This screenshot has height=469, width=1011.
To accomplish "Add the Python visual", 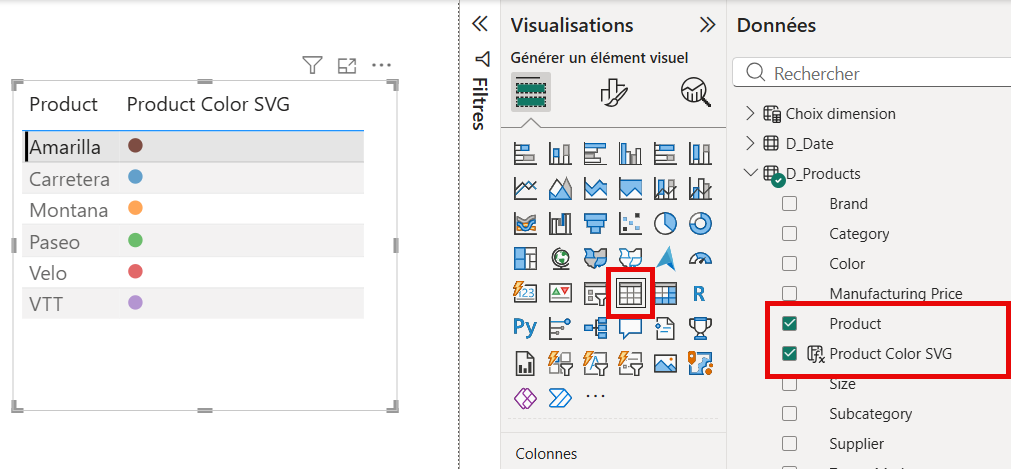I will point(525,327).
